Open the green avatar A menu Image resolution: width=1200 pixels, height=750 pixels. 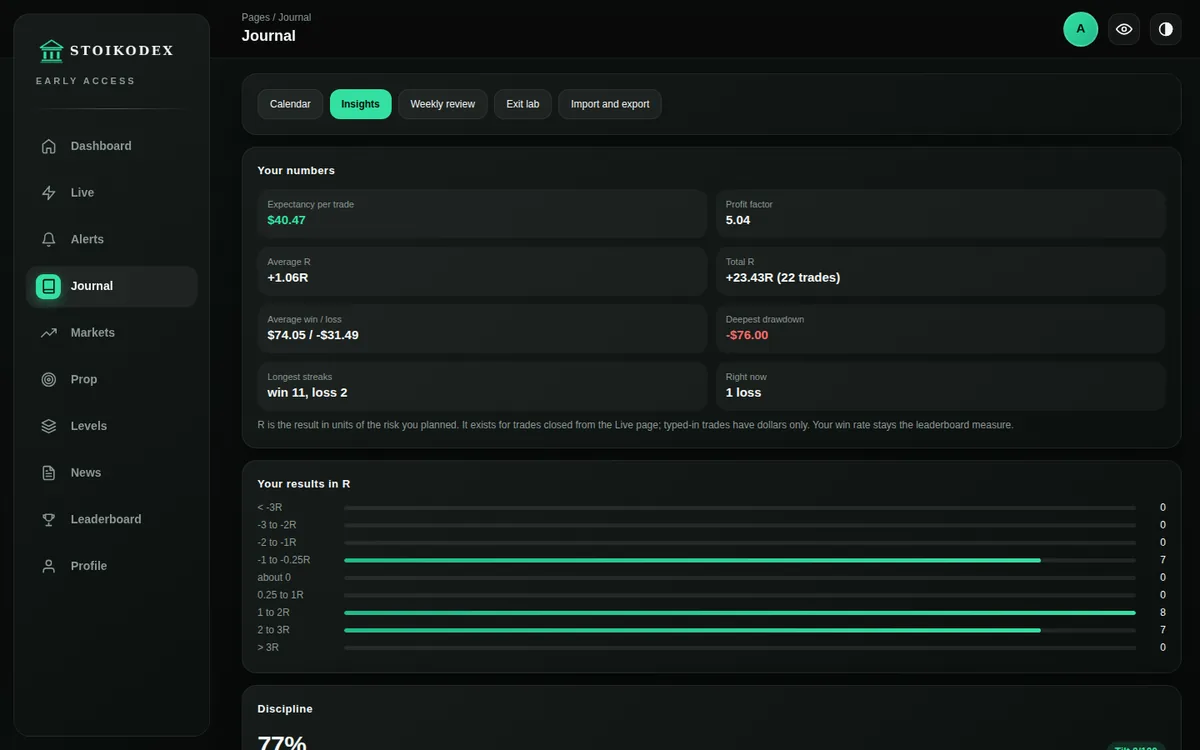pyautogui.click(x=1080, y=29)
